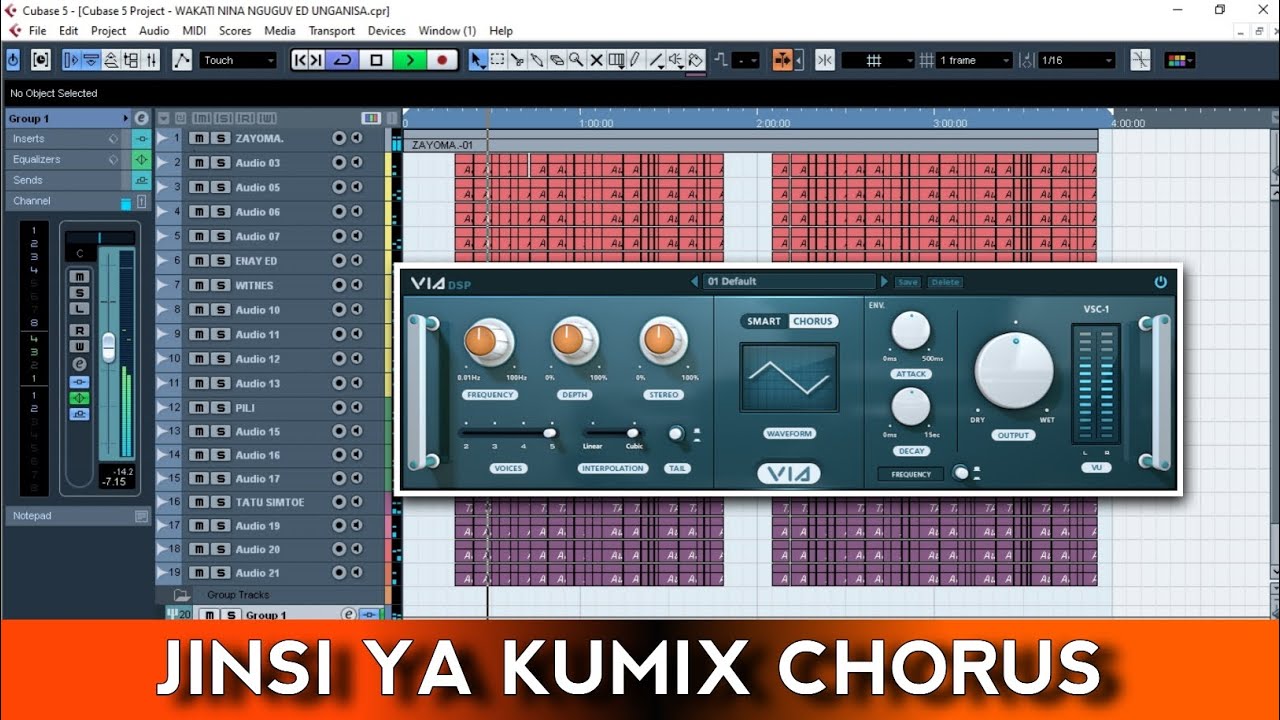Click the Activate Project power button
The height and width of the screenshot is (720, 1280).
(13, 60)
